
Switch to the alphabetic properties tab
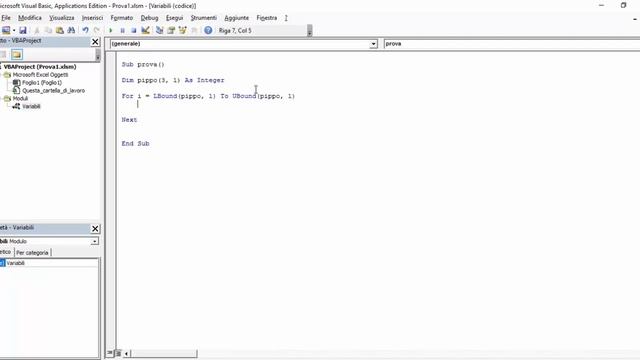[6, 252]
